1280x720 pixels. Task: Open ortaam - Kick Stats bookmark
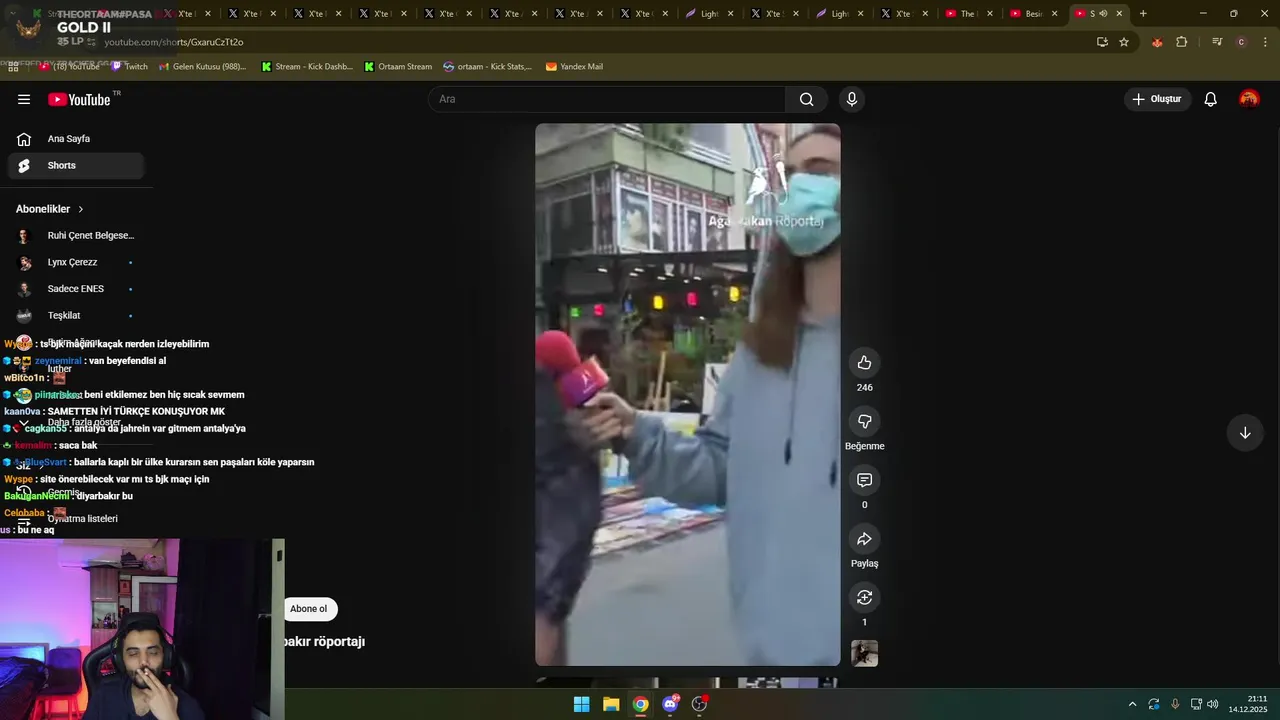click(x=488, y=67)
